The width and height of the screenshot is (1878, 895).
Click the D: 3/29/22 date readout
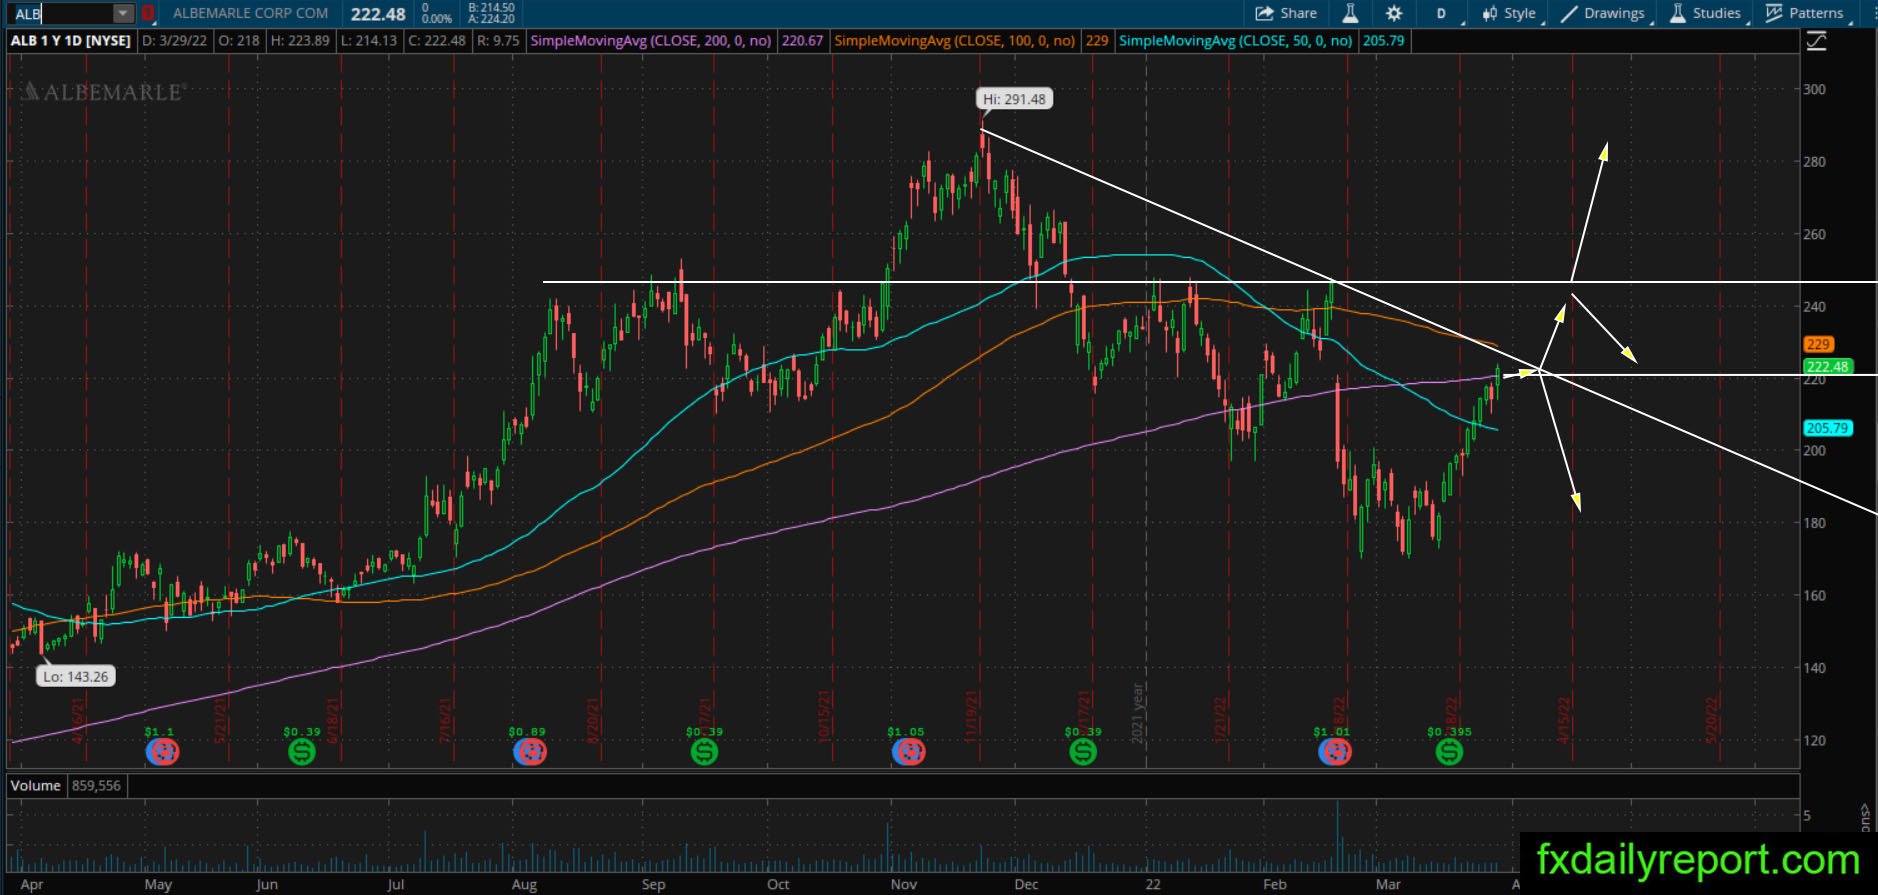coord(175,41)
